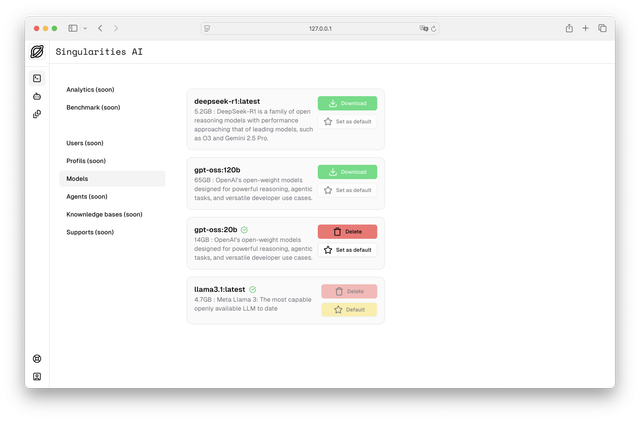
Task: Click the 65GB gpt-oss:120b description text
Action: coord(253,189)
